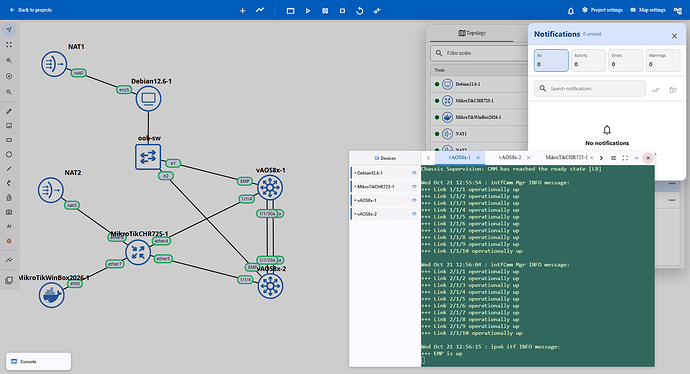The height and width of the screenshot is (374, 690).
Task: Click the center view target icon
Action: click(9, 77)
